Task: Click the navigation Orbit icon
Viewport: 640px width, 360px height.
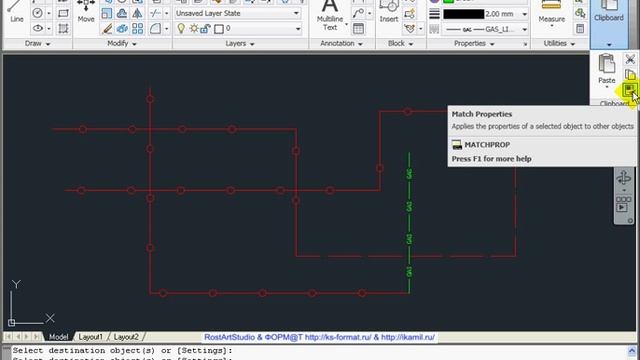Action: [x=624, y=178]
